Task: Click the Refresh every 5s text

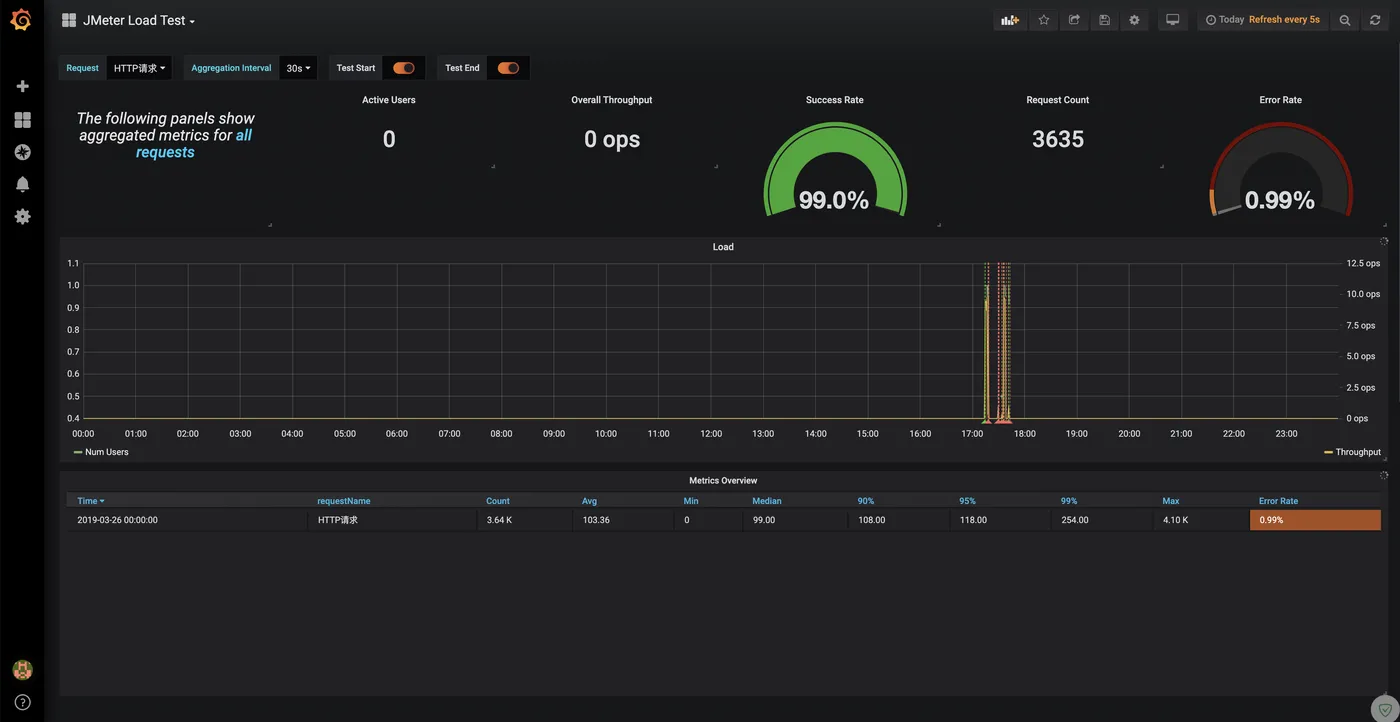Action: click(1284, 20)
